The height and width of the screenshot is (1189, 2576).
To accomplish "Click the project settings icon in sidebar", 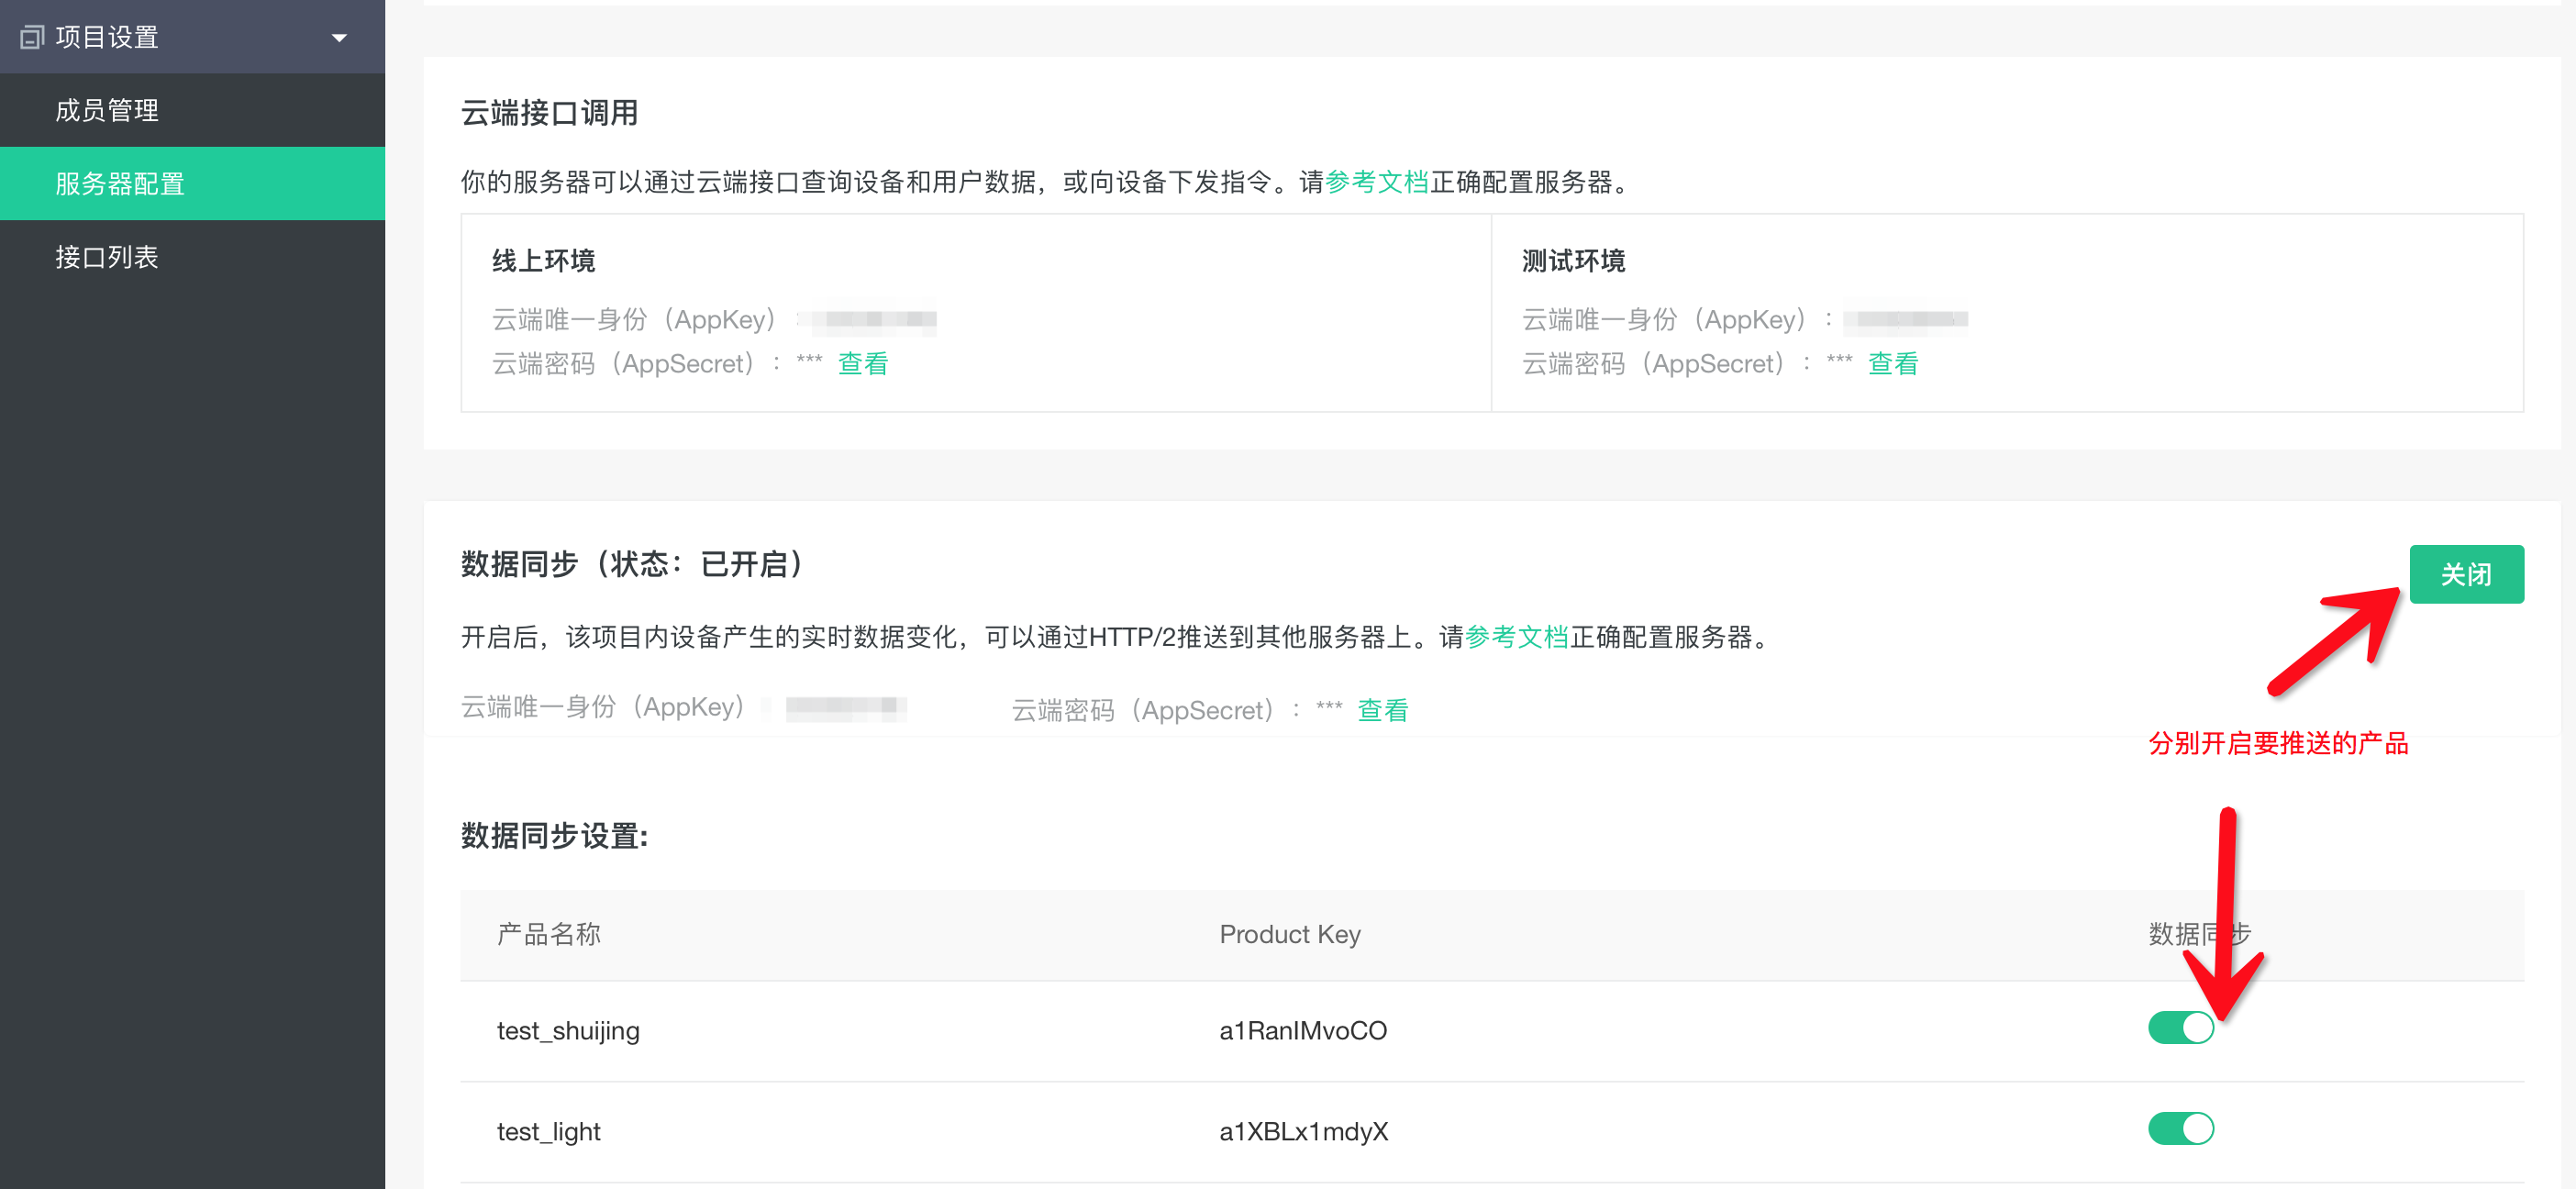I will tap(32, 37).
